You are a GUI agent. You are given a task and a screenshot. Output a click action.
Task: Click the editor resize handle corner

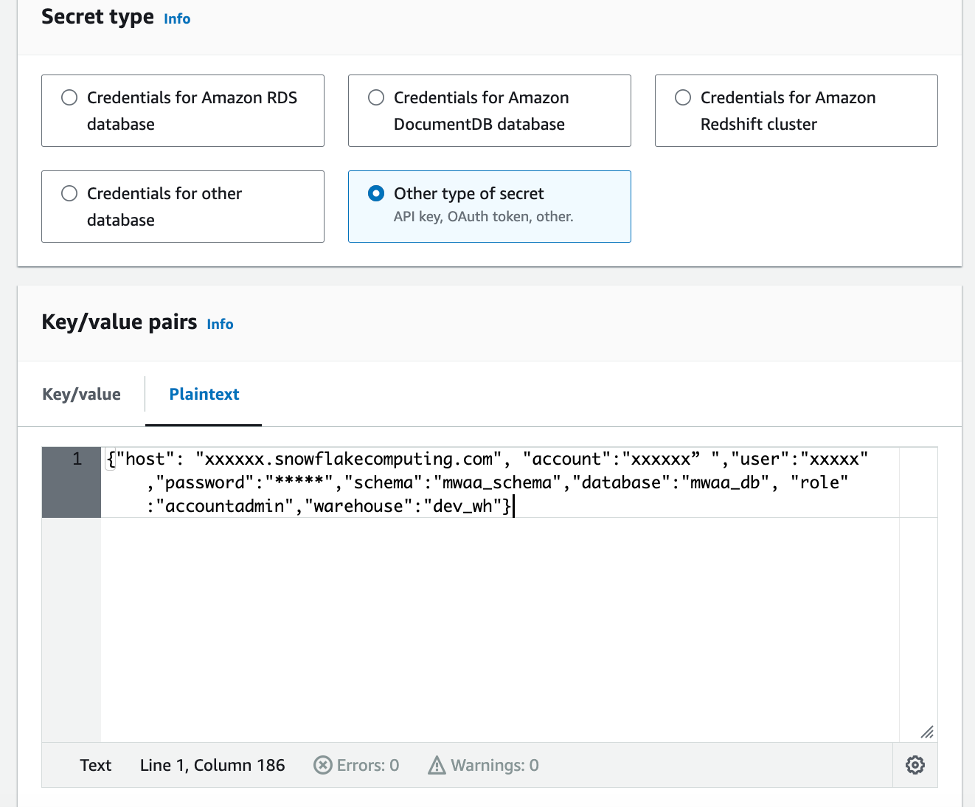(927, 731)
